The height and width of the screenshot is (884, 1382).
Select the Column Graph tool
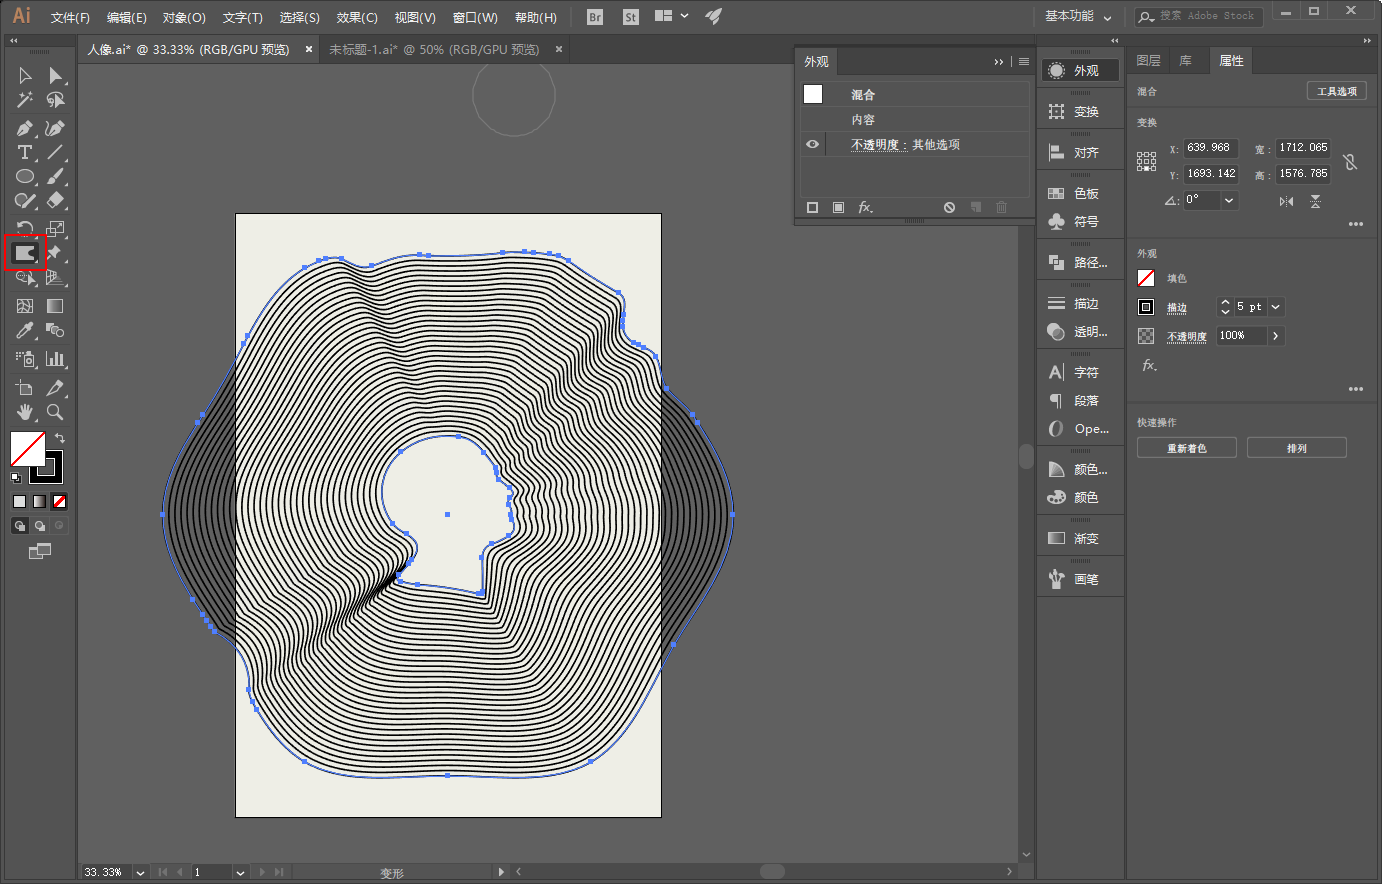coord(56,358)
